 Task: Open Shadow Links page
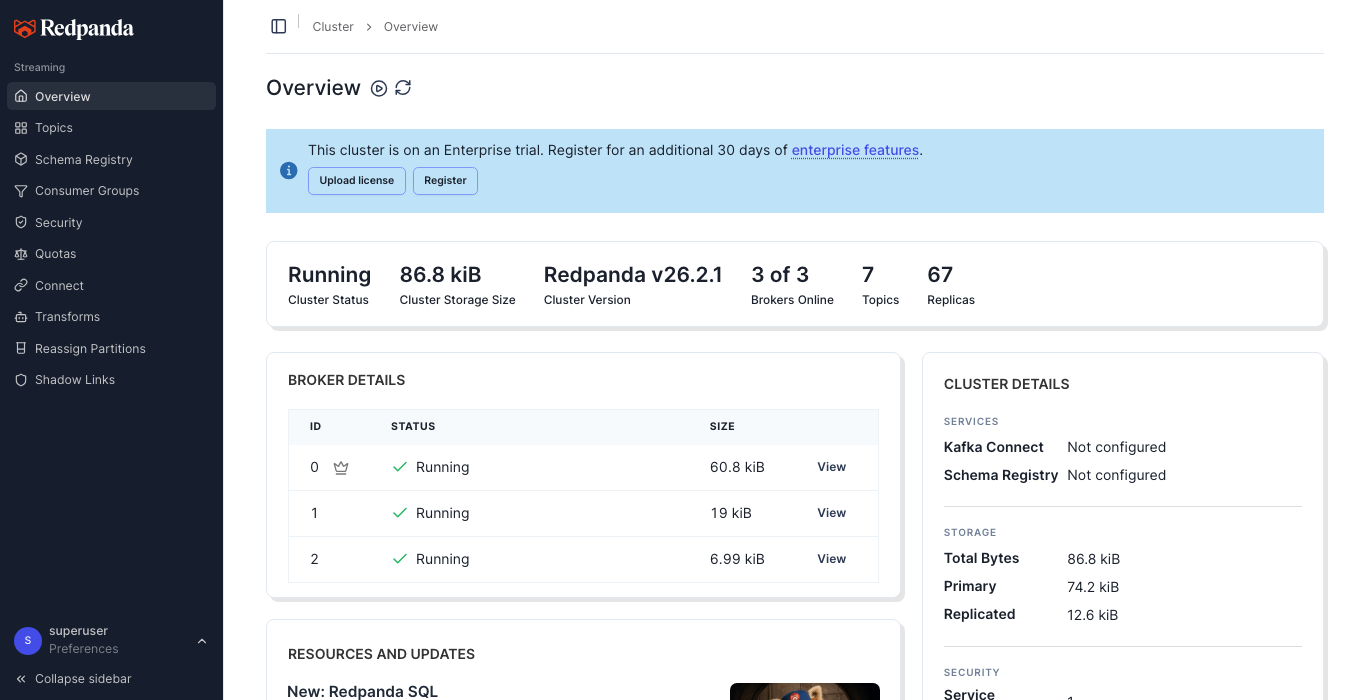[x=111, y=380]
